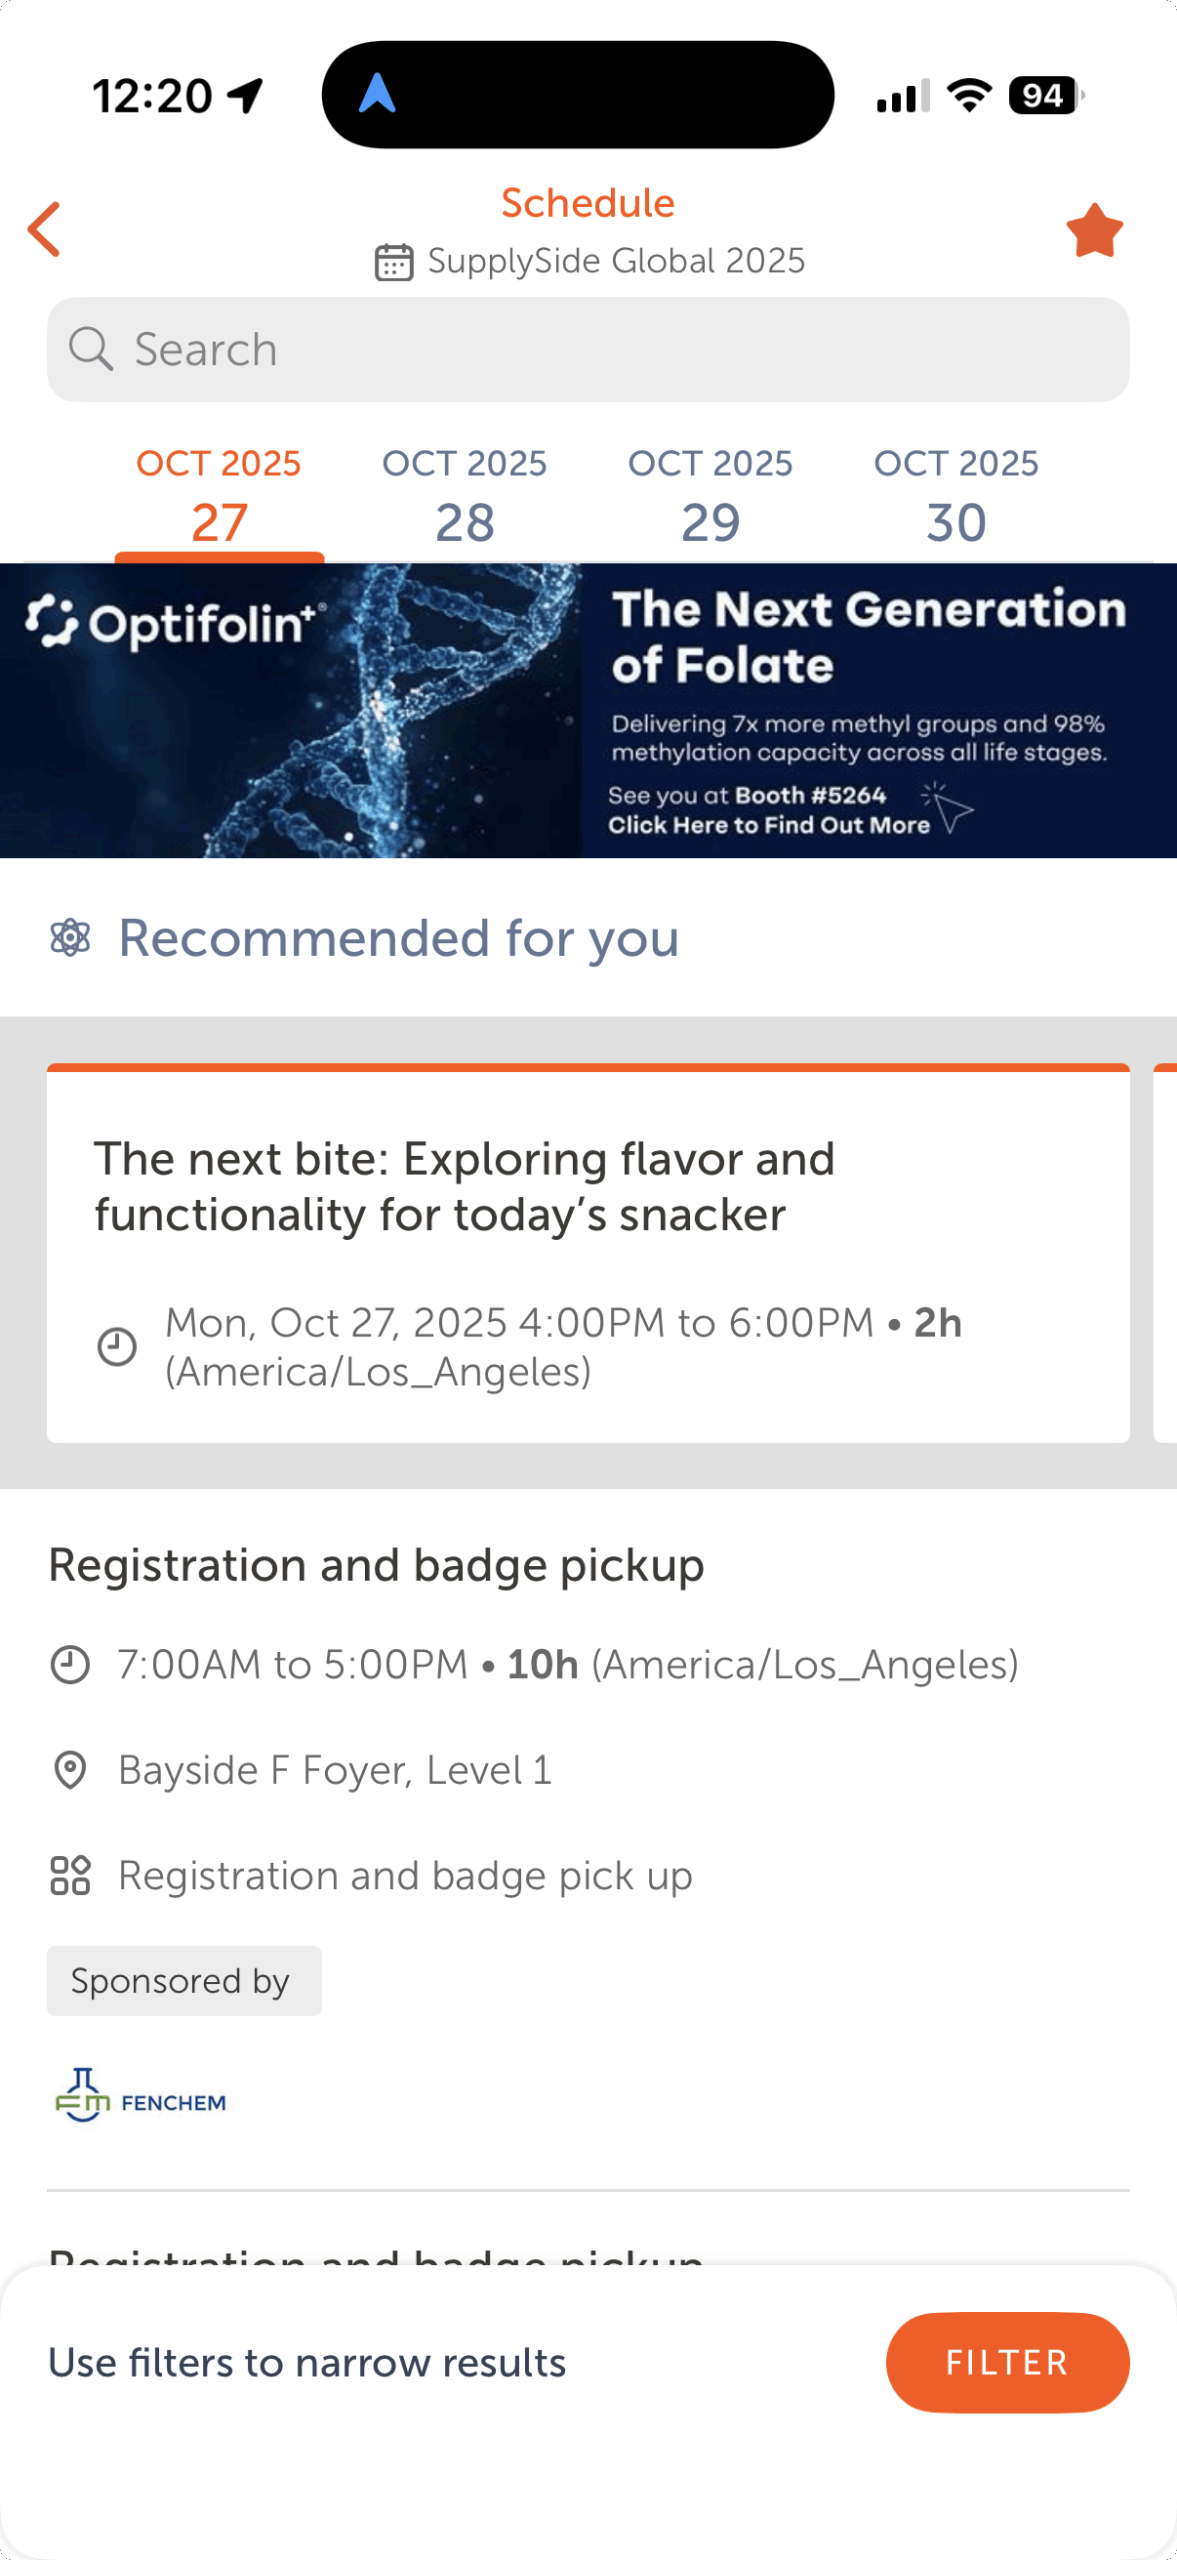Tap the calendar icon beside SupplySide Global
1177x2560 pixels.
[394, 262]
